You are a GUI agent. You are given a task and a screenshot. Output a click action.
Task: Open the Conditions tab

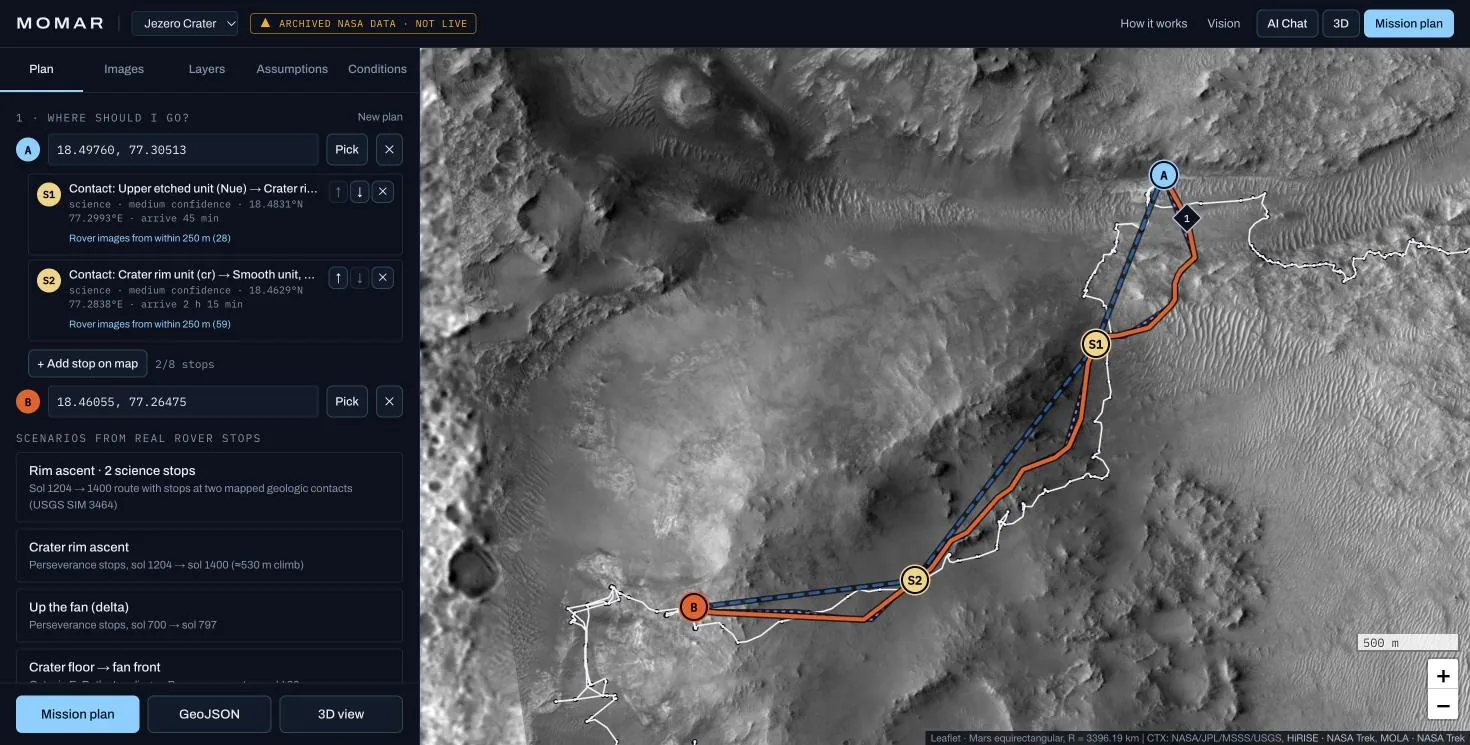point(377,69)
